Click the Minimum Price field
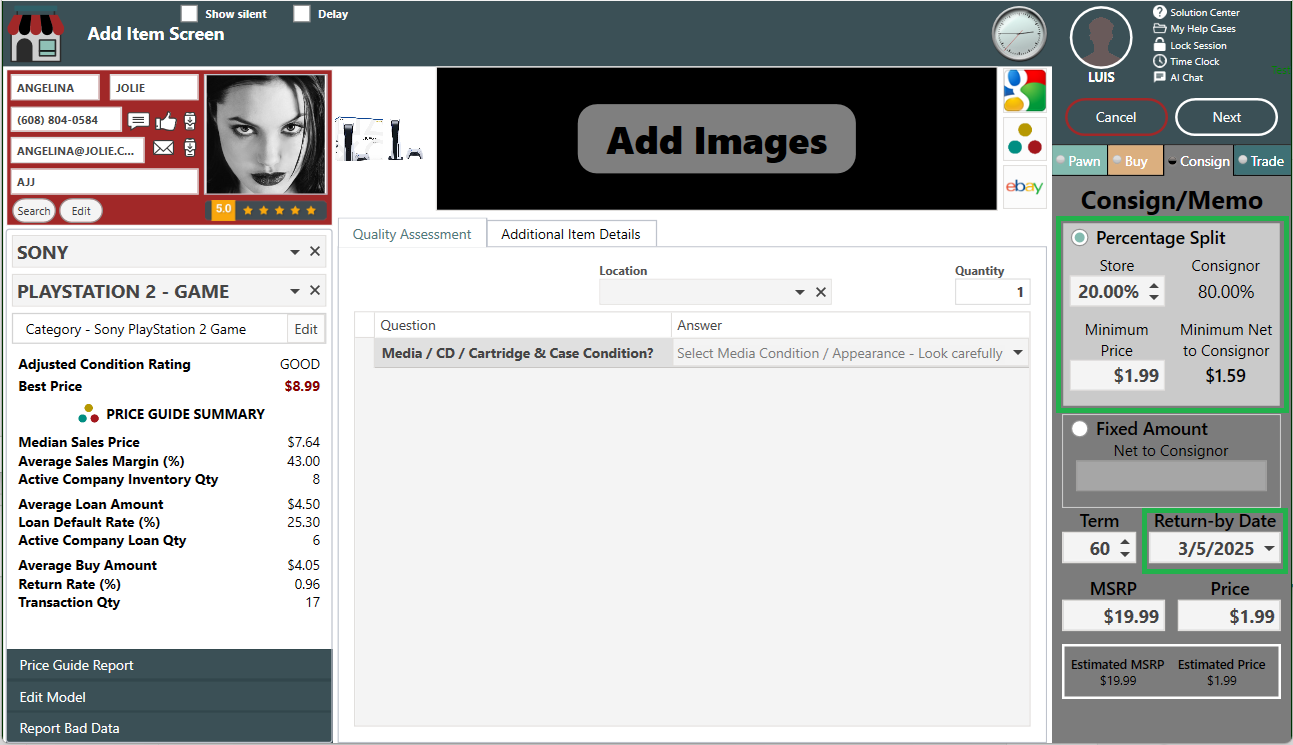Viewport: 1293px width, 745px height. coord(1116,375)
